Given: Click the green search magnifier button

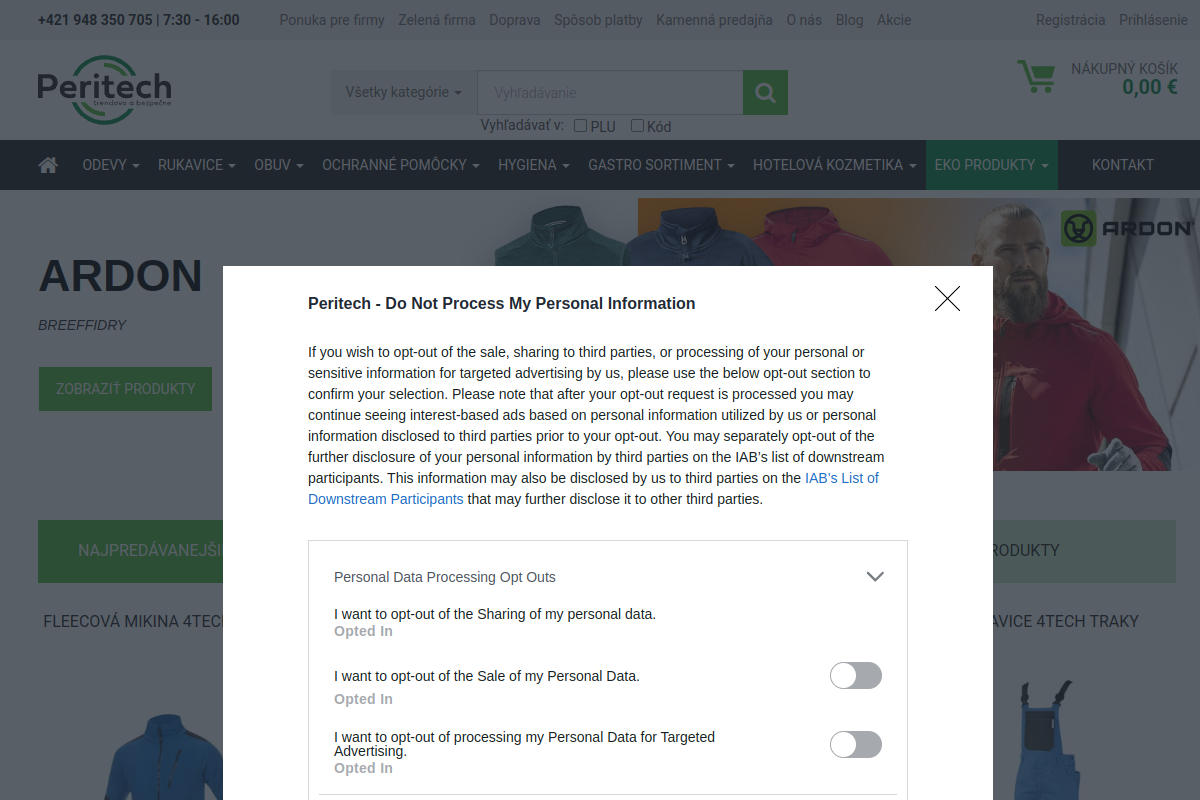Looking at the screenshot, I should tap(765, 92).
